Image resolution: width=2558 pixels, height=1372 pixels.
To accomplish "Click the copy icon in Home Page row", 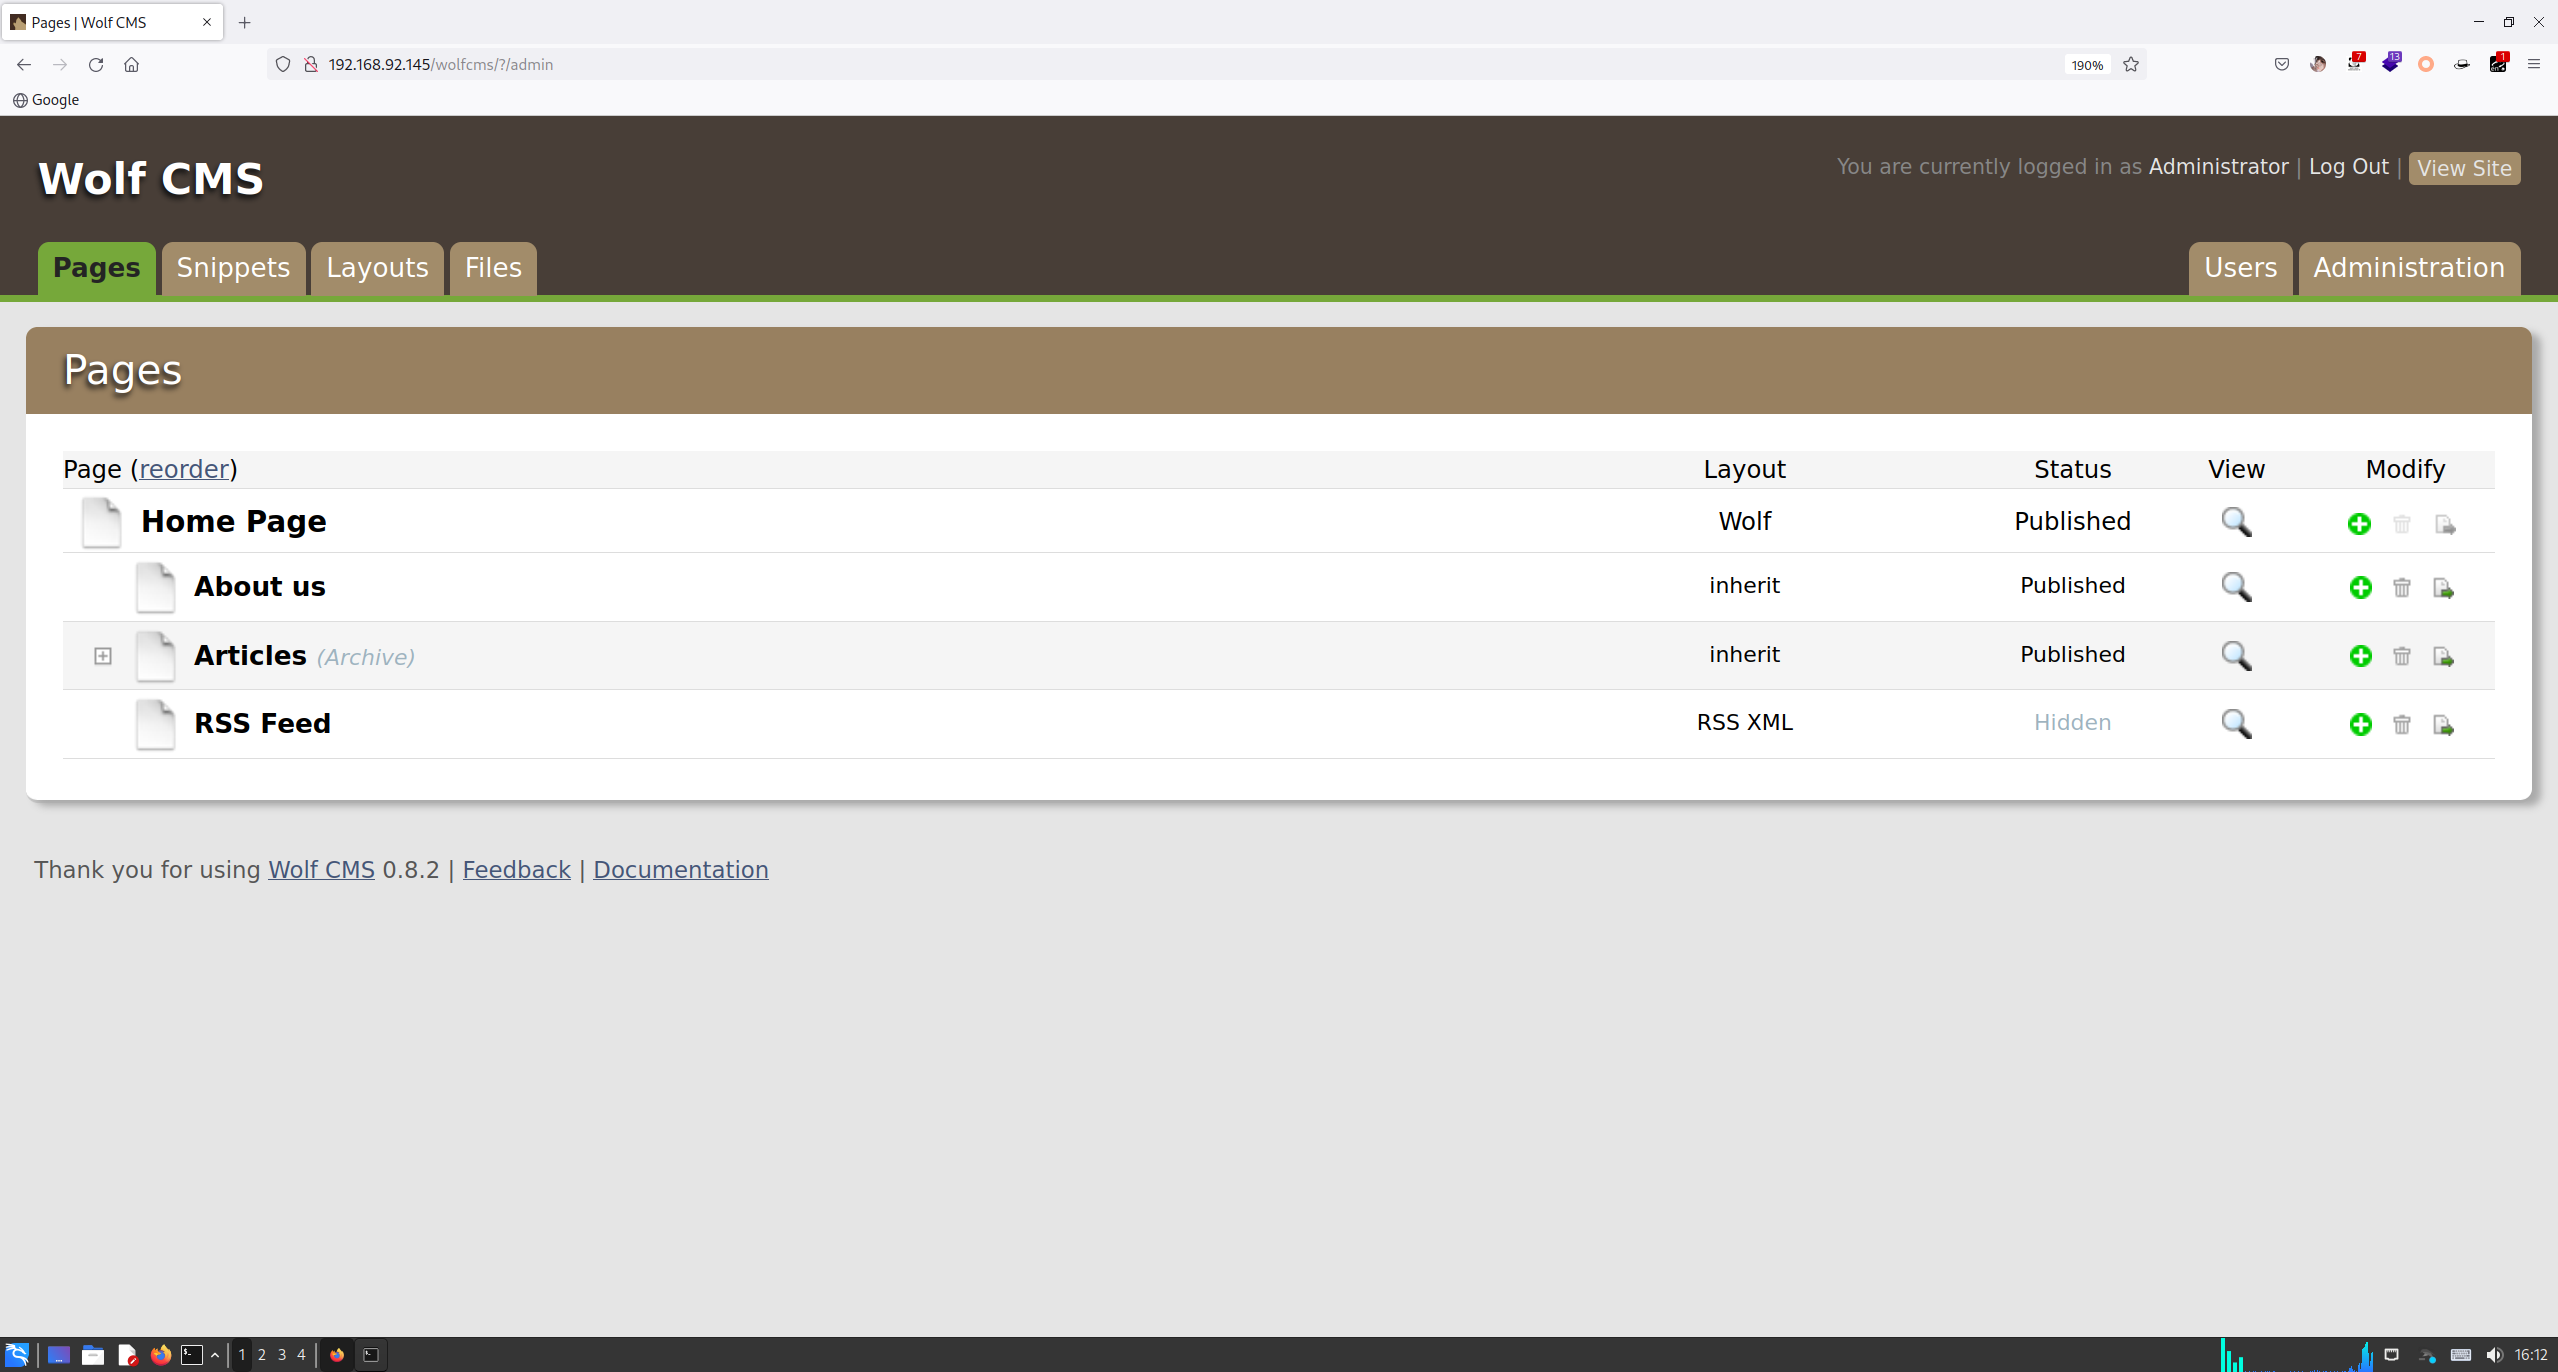I will 2445,524.
